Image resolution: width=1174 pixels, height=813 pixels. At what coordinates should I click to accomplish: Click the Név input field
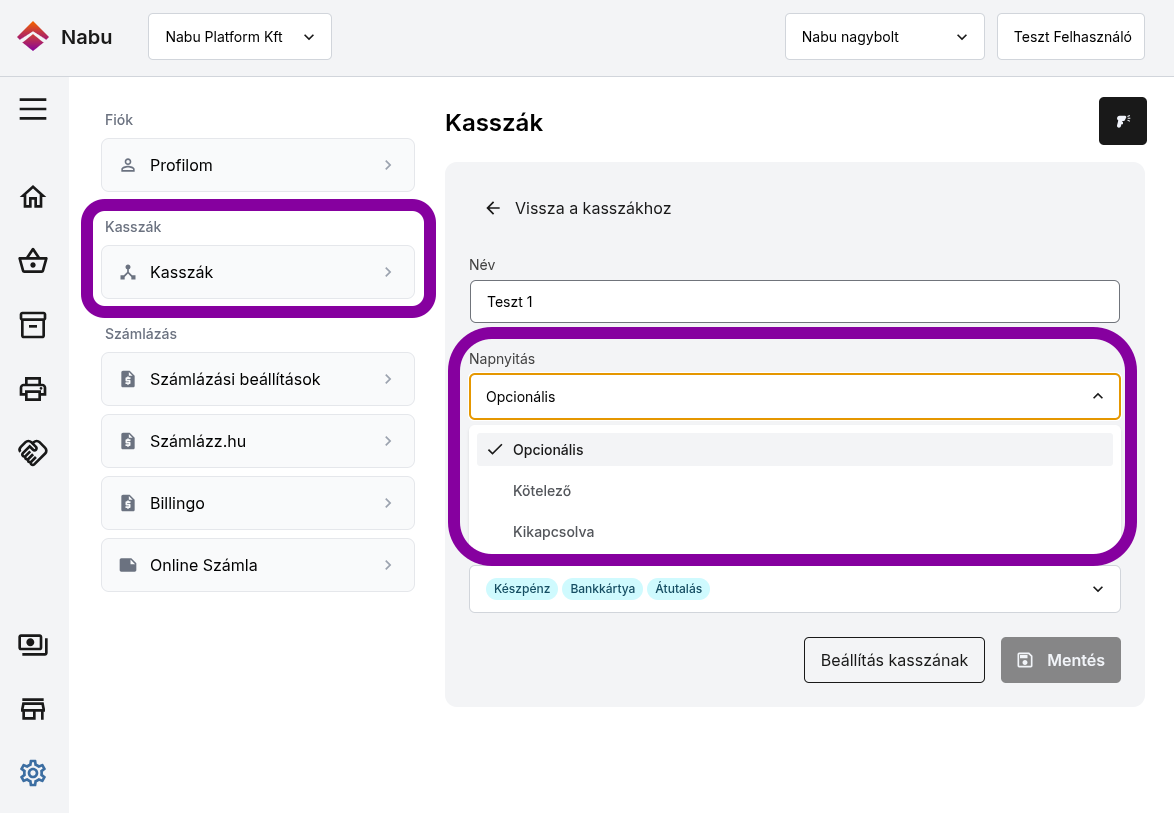click(794, 302)
